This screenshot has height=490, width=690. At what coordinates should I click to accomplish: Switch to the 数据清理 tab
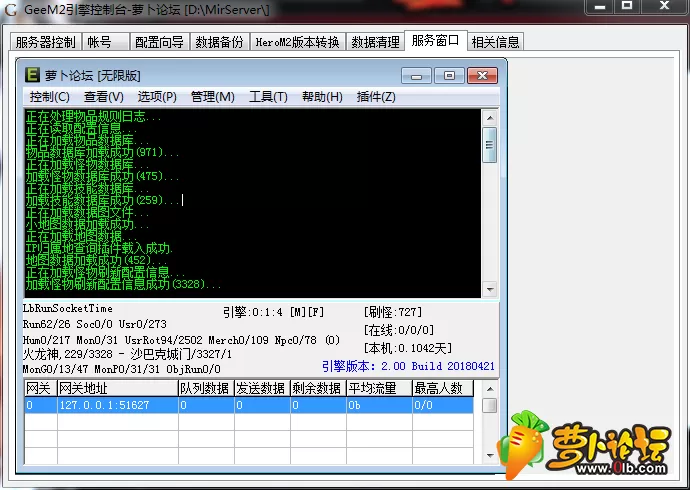tap(375, 42)
